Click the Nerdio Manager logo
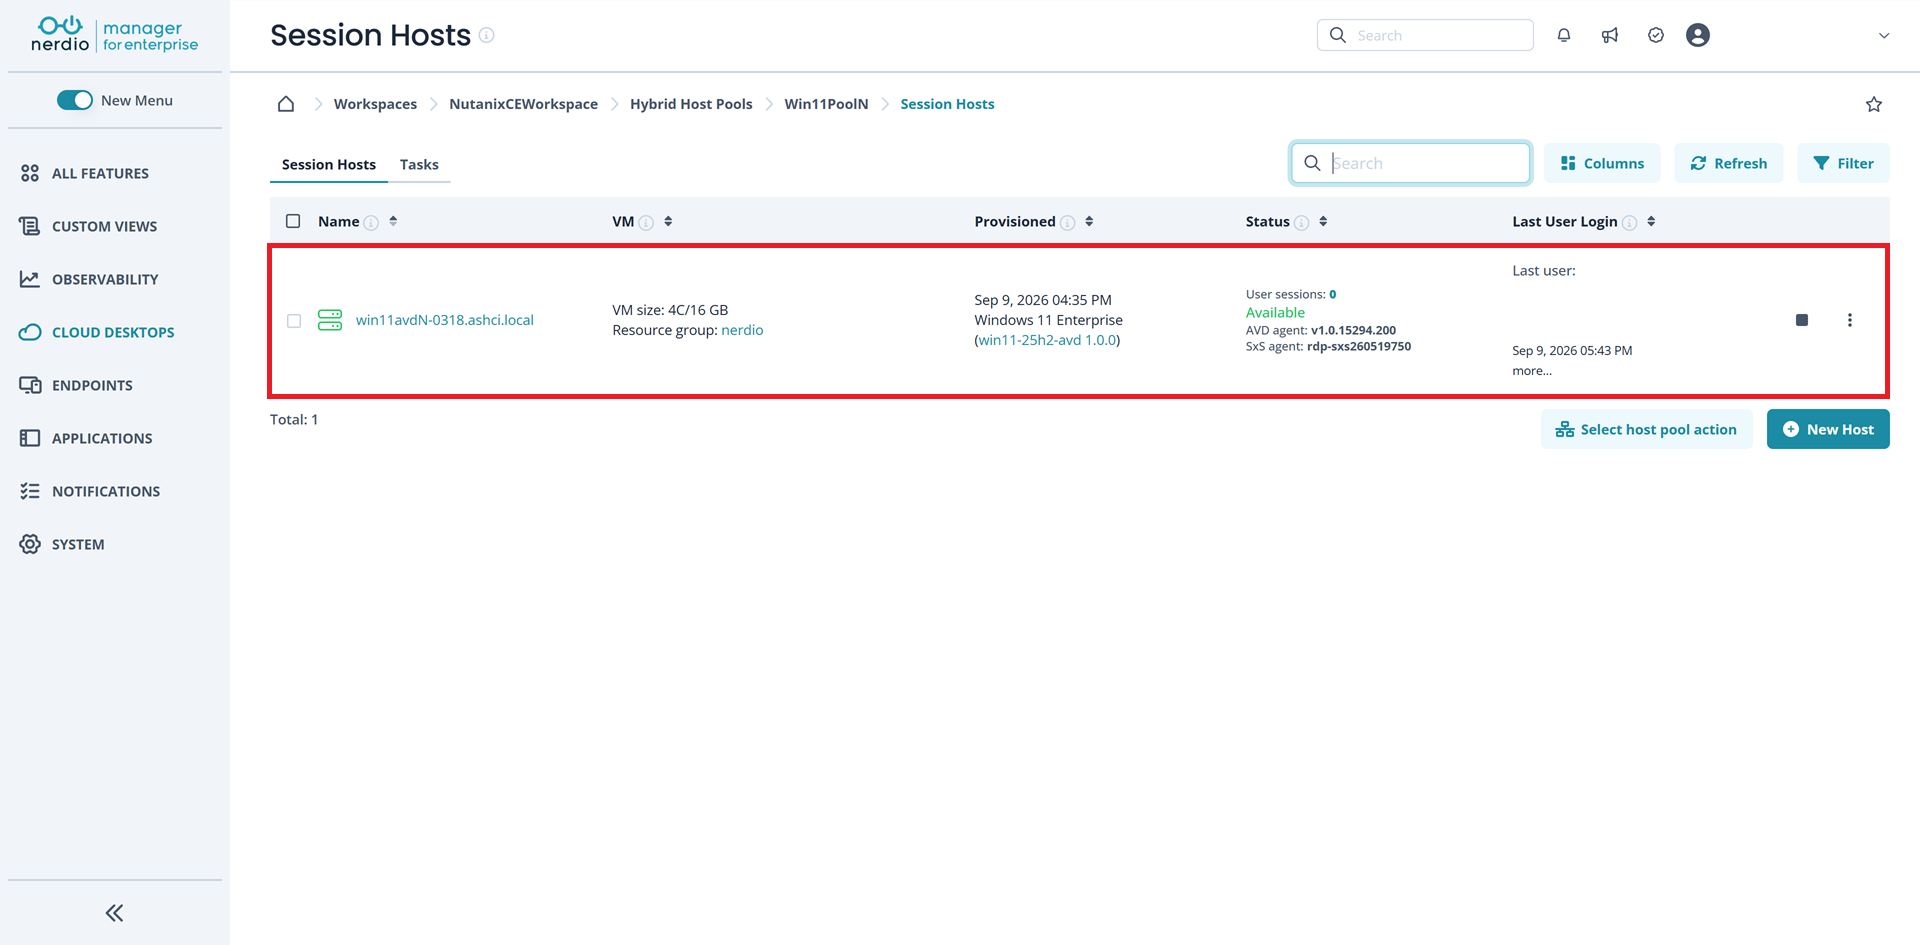 (115, 35)
